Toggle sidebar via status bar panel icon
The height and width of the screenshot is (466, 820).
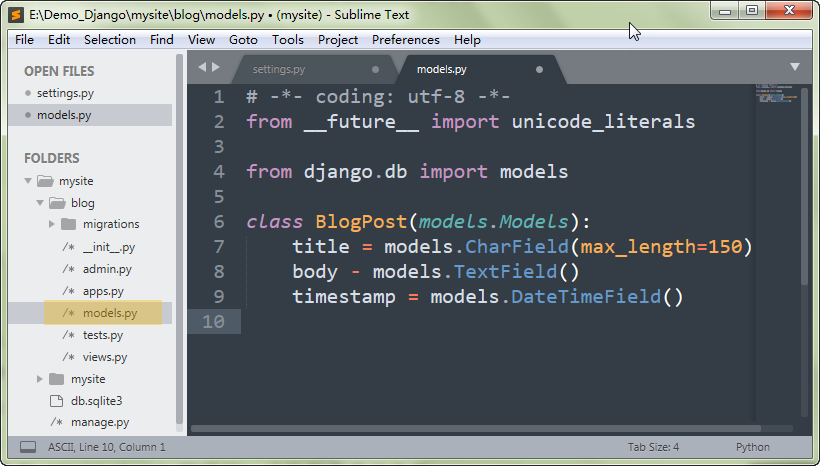coord(28,447)
